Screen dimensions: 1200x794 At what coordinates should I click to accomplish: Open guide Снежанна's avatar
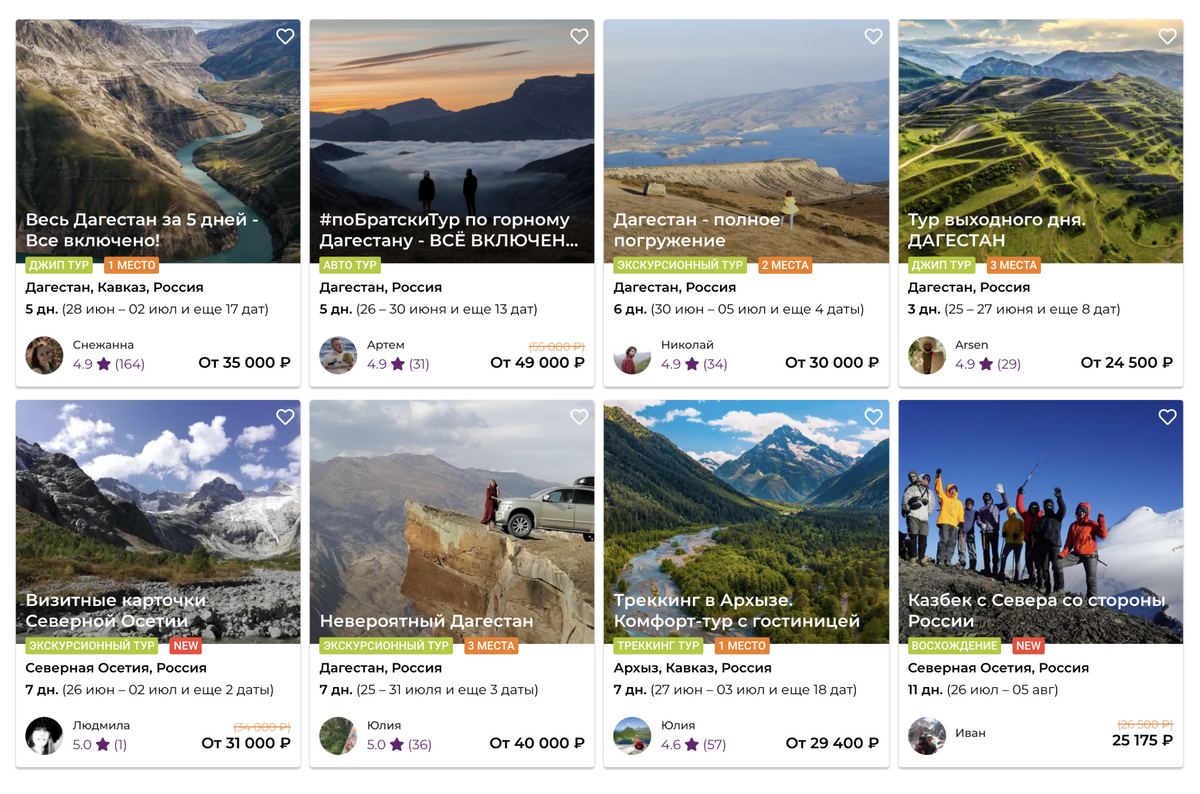(x=44, y=355)
